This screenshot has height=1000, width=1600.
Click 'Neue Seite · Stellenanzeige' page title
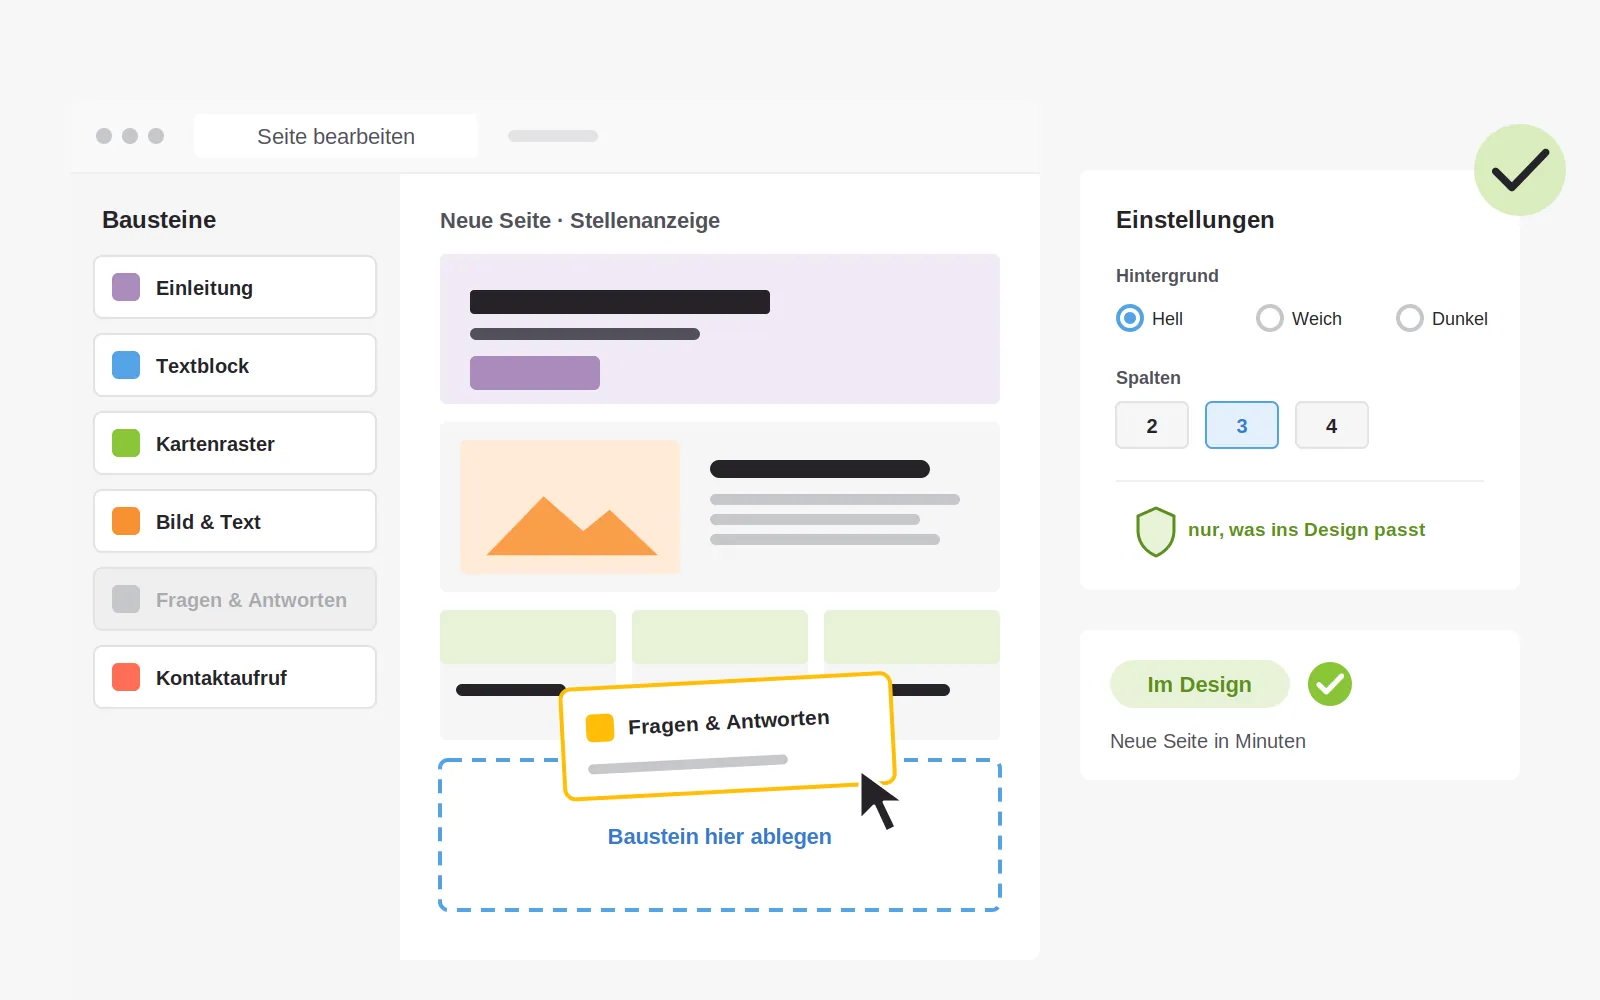coord(580,220)
